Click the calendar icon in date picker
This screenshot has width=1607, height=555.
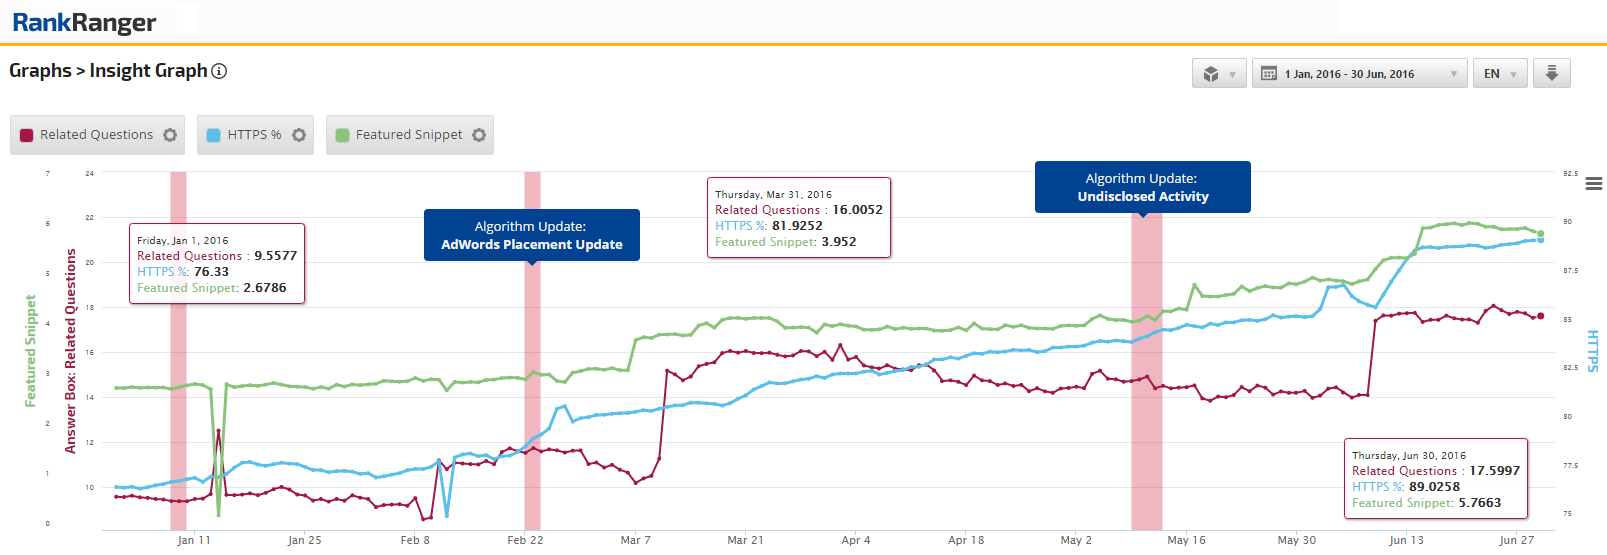tap(1269, 74)
